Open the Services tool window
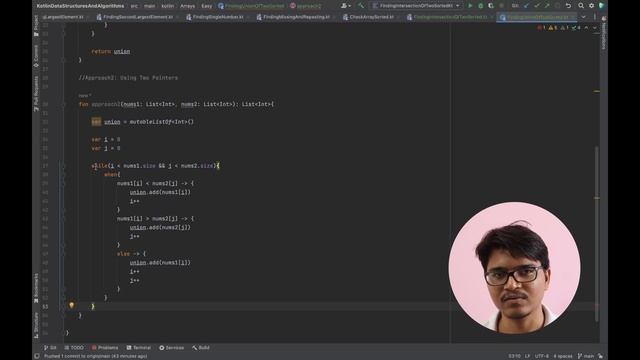The image size is (640, 360). point(171,348)
